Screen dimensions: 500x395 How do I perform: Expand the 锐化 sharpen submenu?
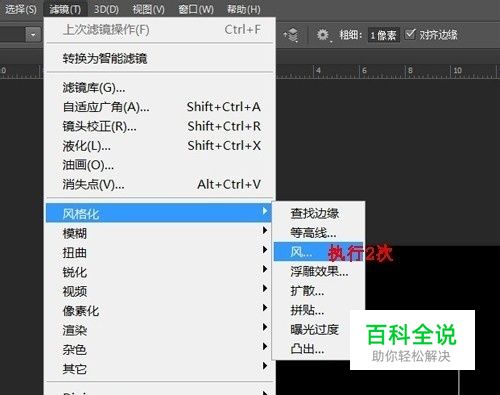tap(160, 272)
